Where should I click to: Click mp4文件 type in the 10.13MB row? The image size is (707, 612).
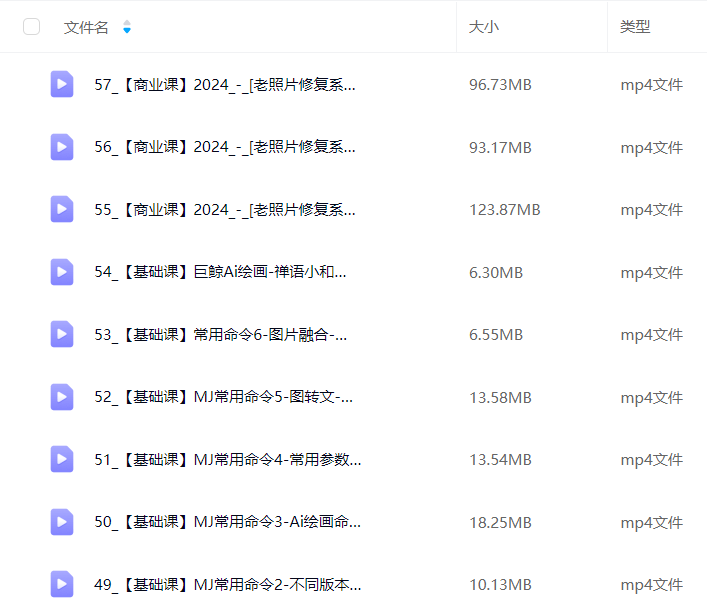tap(652, 585)
